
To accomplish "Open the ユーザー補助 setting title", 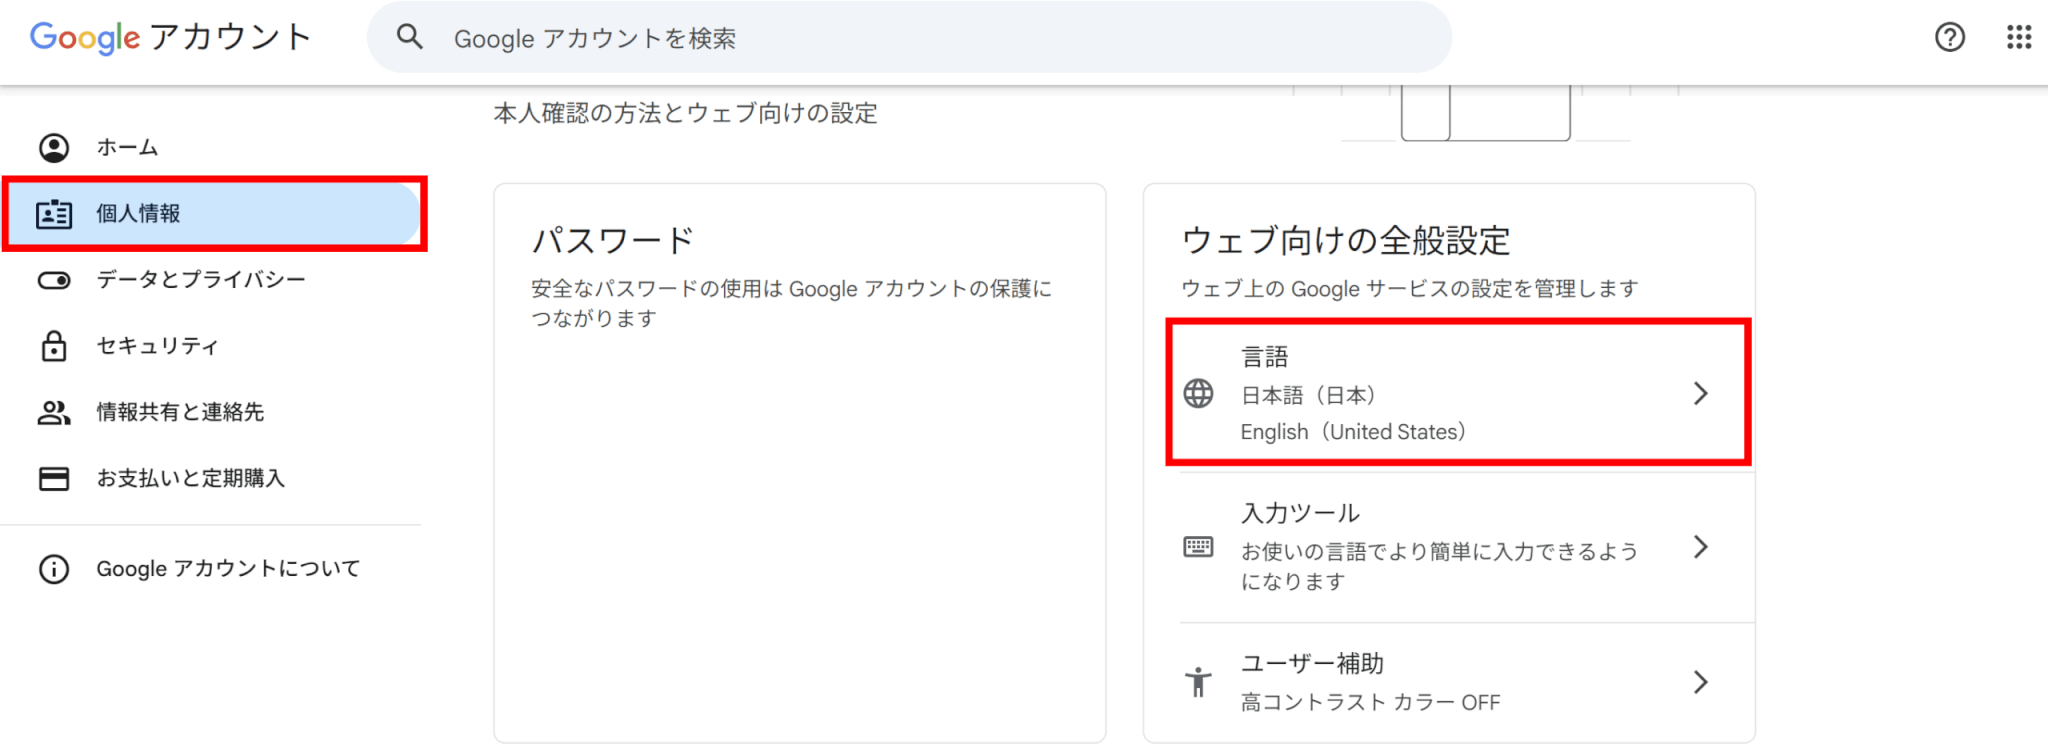I will (1312, 664).
